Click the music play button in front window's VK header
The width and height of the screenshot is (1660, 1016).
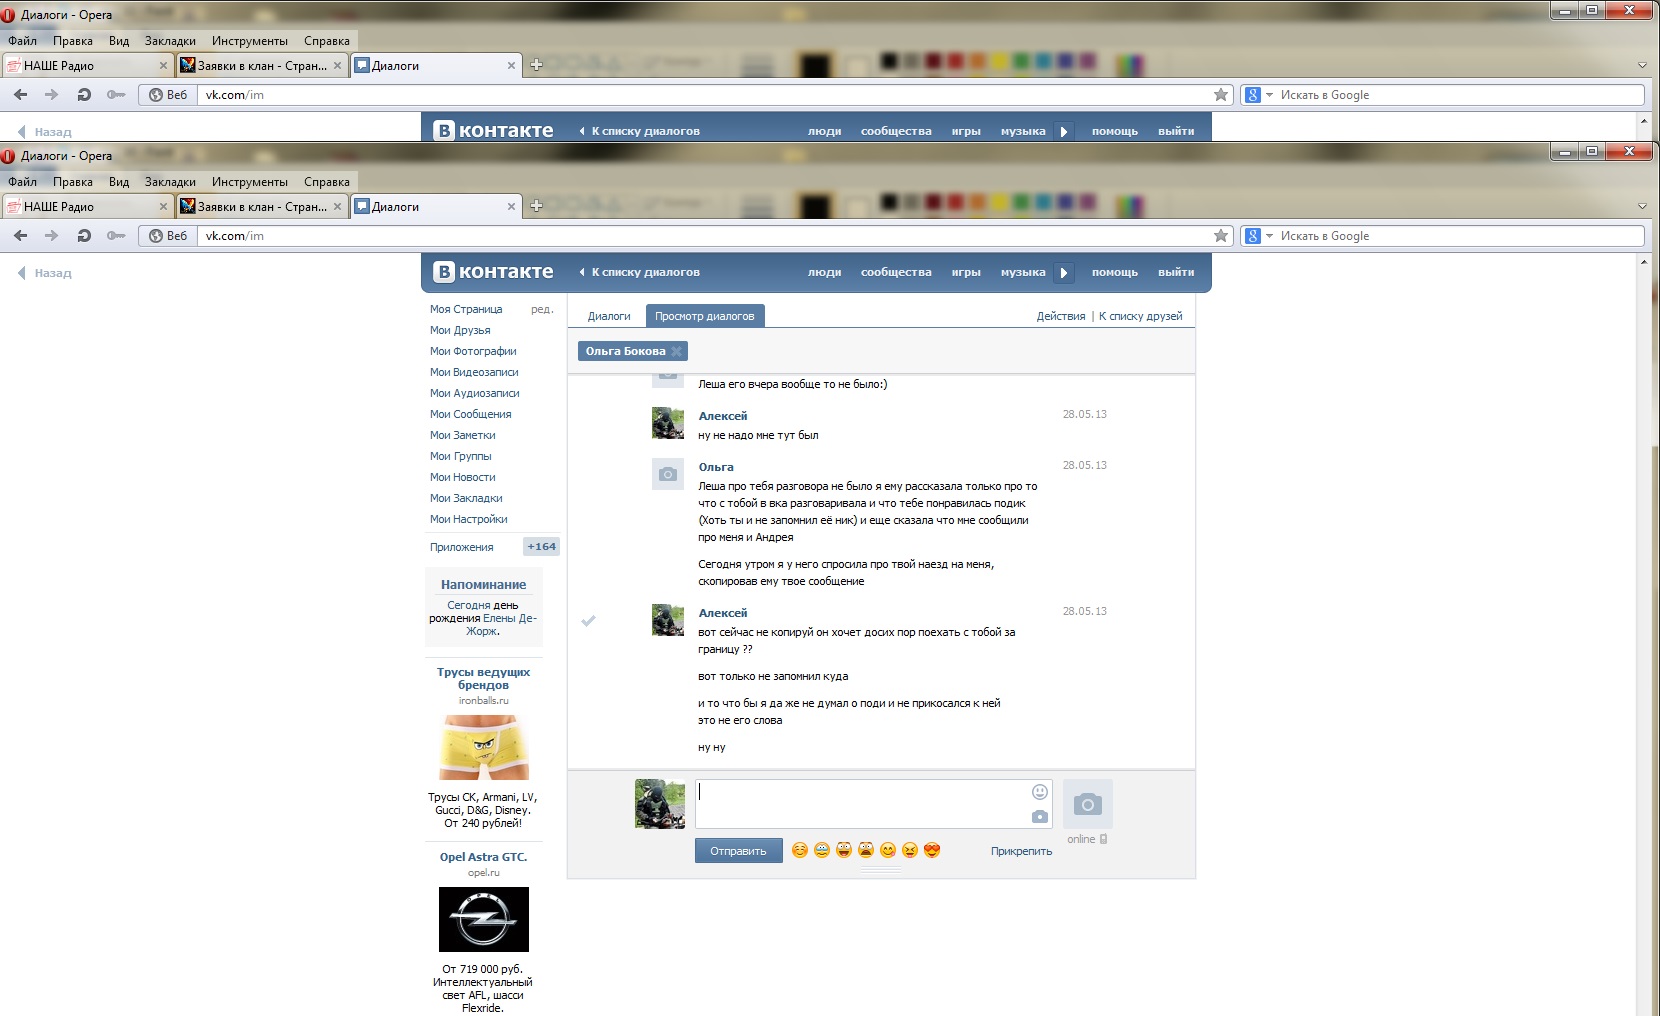pos(1063,272)
